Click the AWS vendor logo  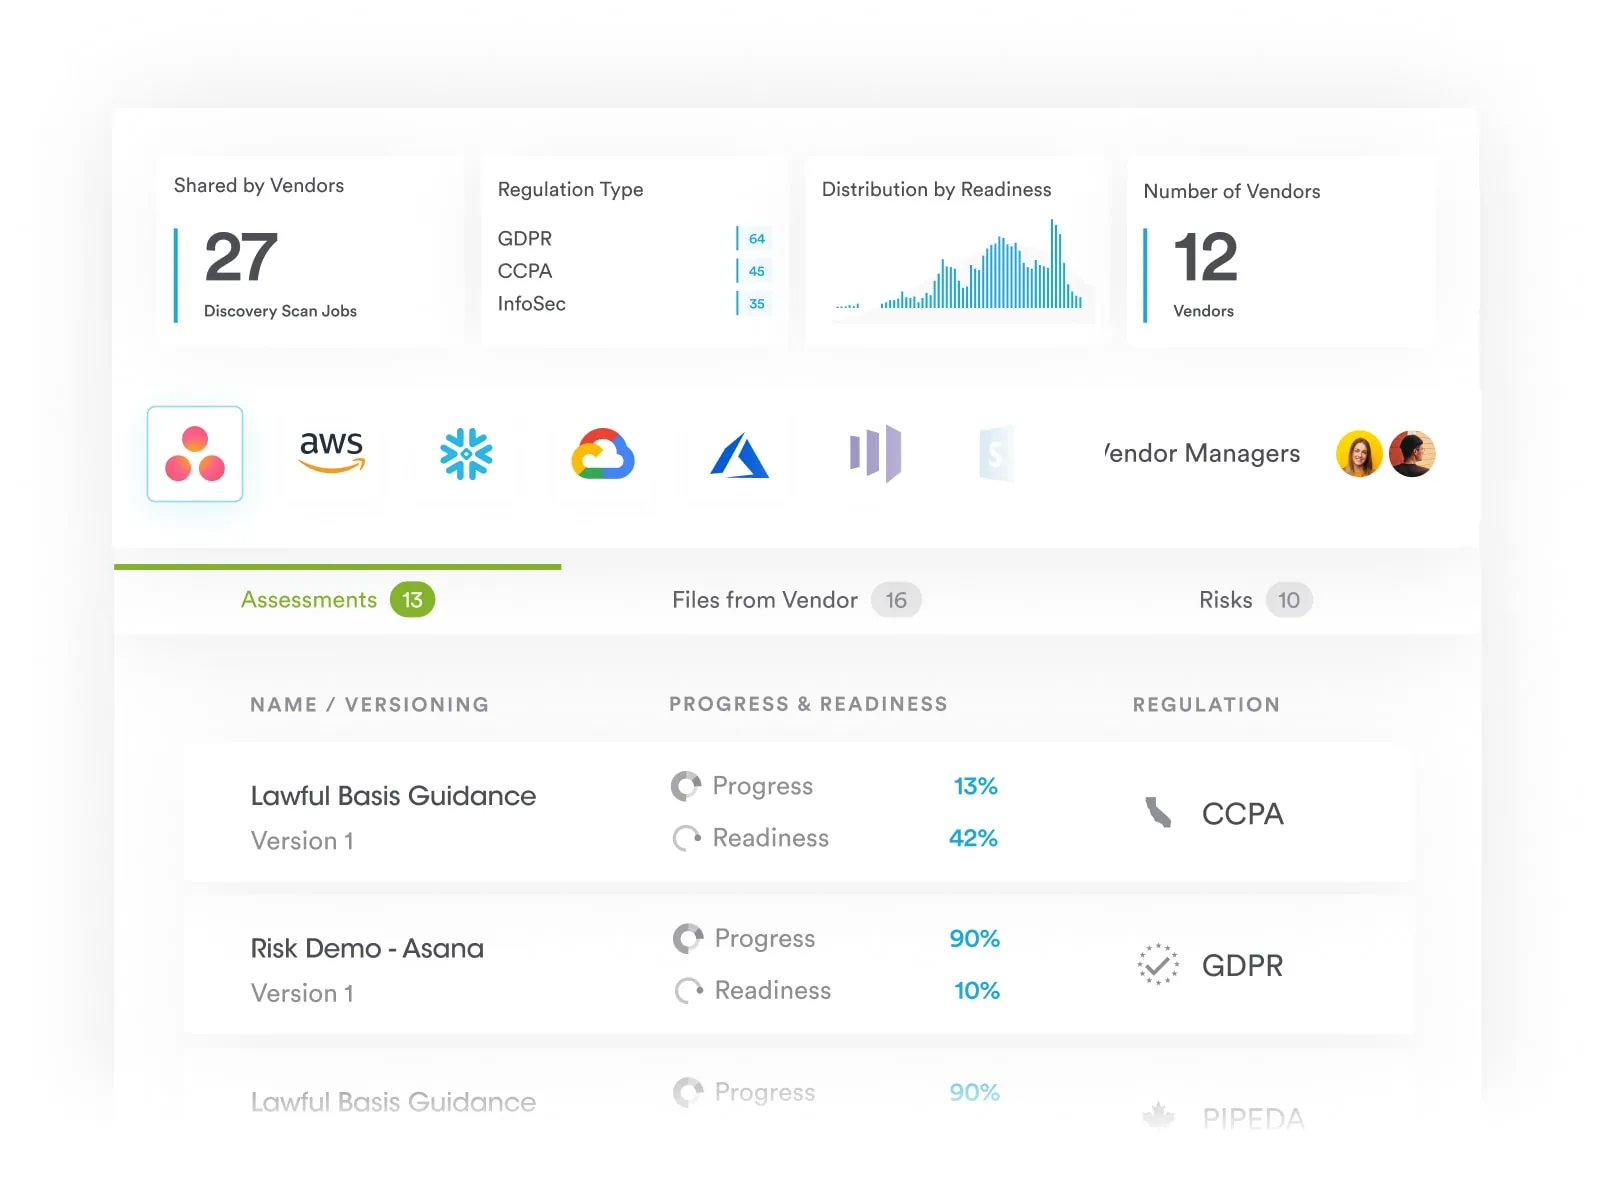[332, 452]
